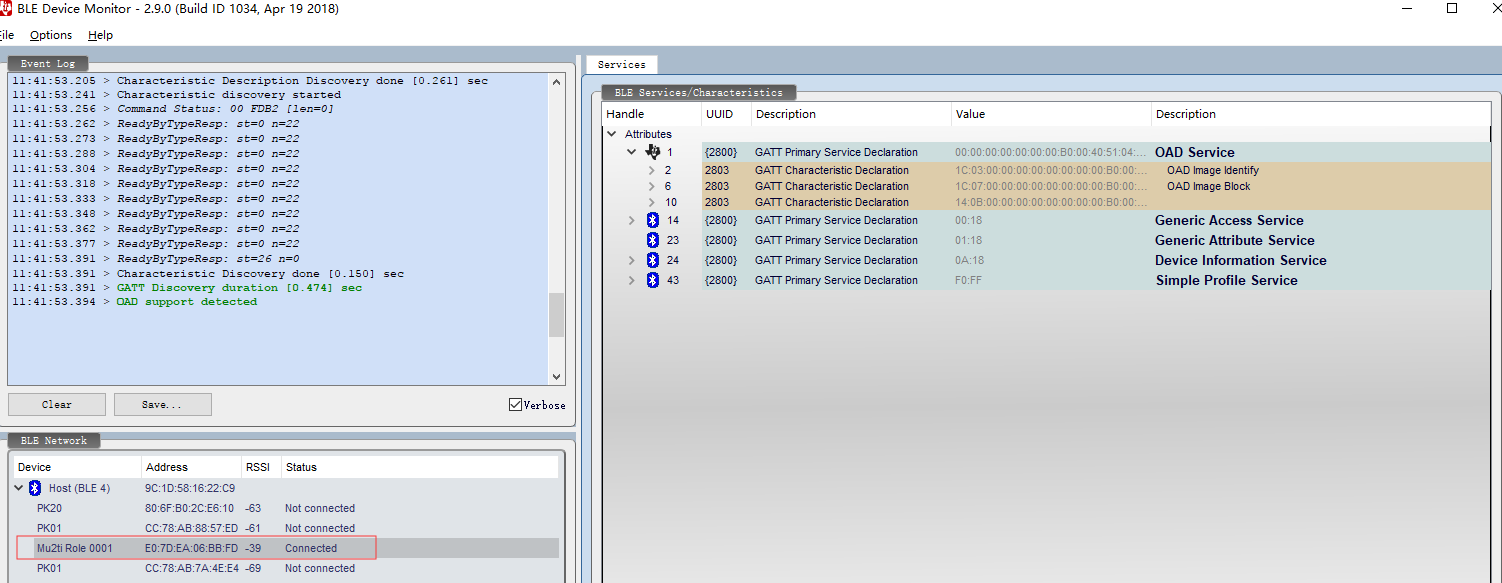Select PK01 device with address CC:78:AB:7A:4E:E4

pyautogui.click(x=286, y=568)
